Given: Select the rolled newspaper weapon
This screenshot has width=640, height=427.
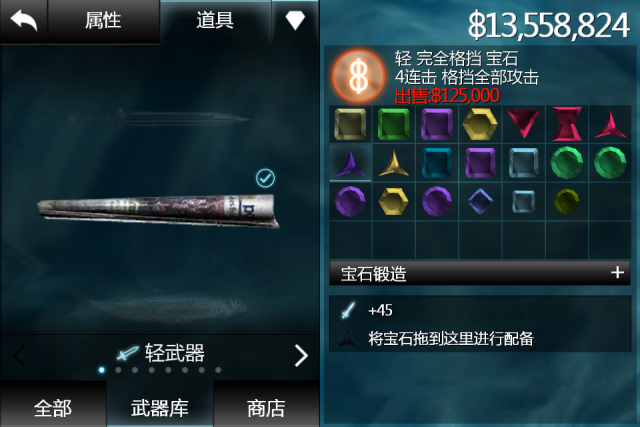Looking at the screenshot, I should click(x=158, y=210).
